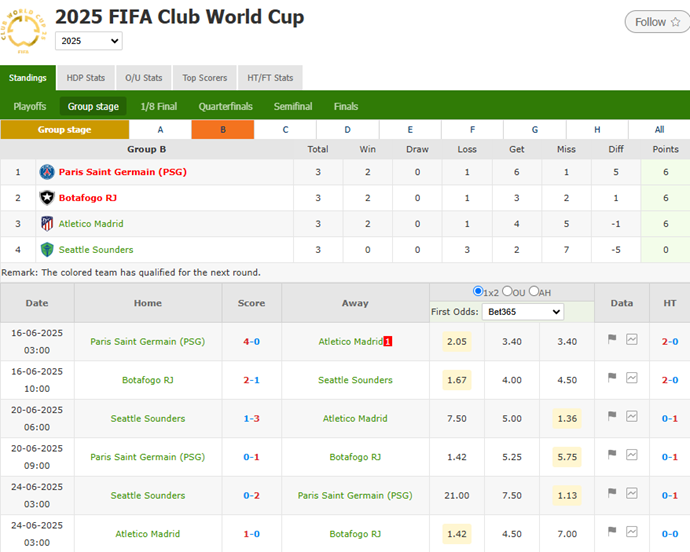Image resolution: width=690 pixels, height=552 pixels.
Task: Open Seattle Sounders in standings table
Action: [x=96, y=250]
